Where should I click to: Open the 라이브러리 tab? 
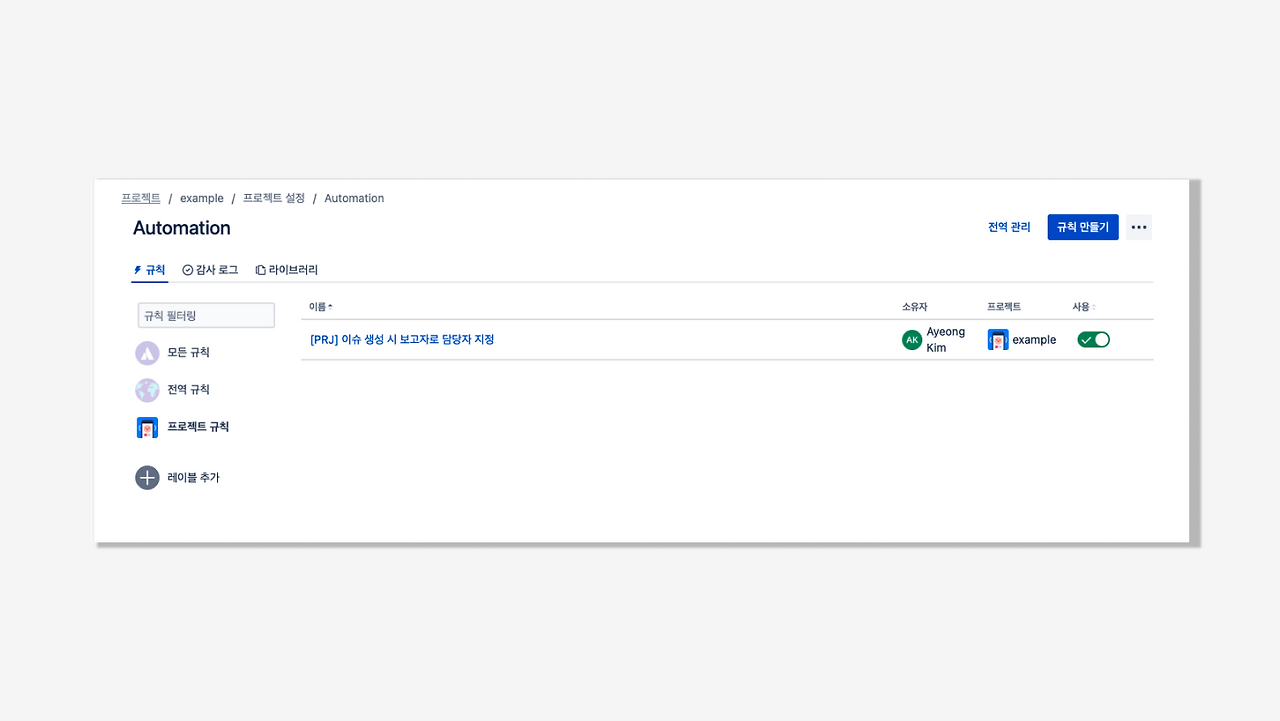point(287,270)
